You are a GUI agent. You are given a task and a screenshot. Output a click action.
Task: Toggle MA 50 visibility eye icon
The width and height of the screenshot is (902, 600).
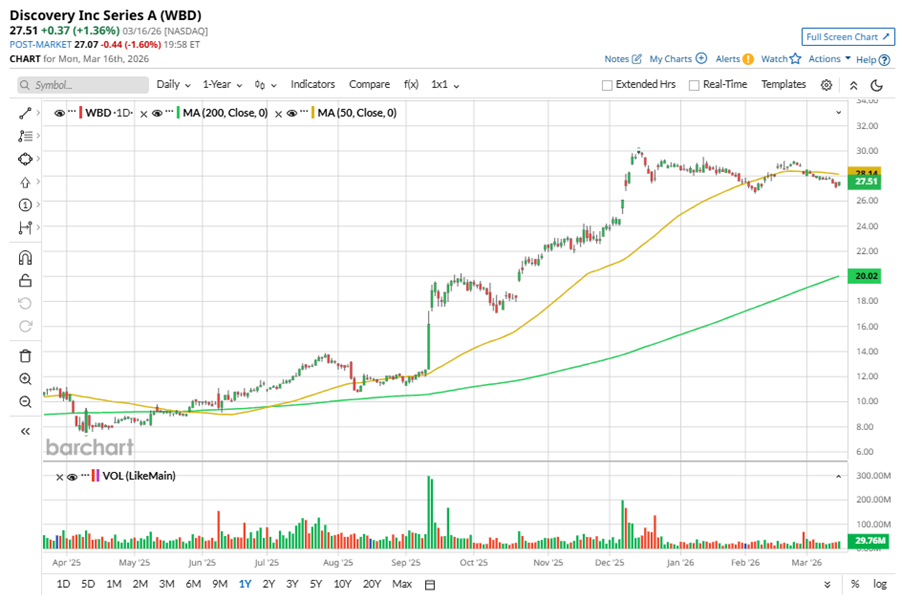point(292,113)
